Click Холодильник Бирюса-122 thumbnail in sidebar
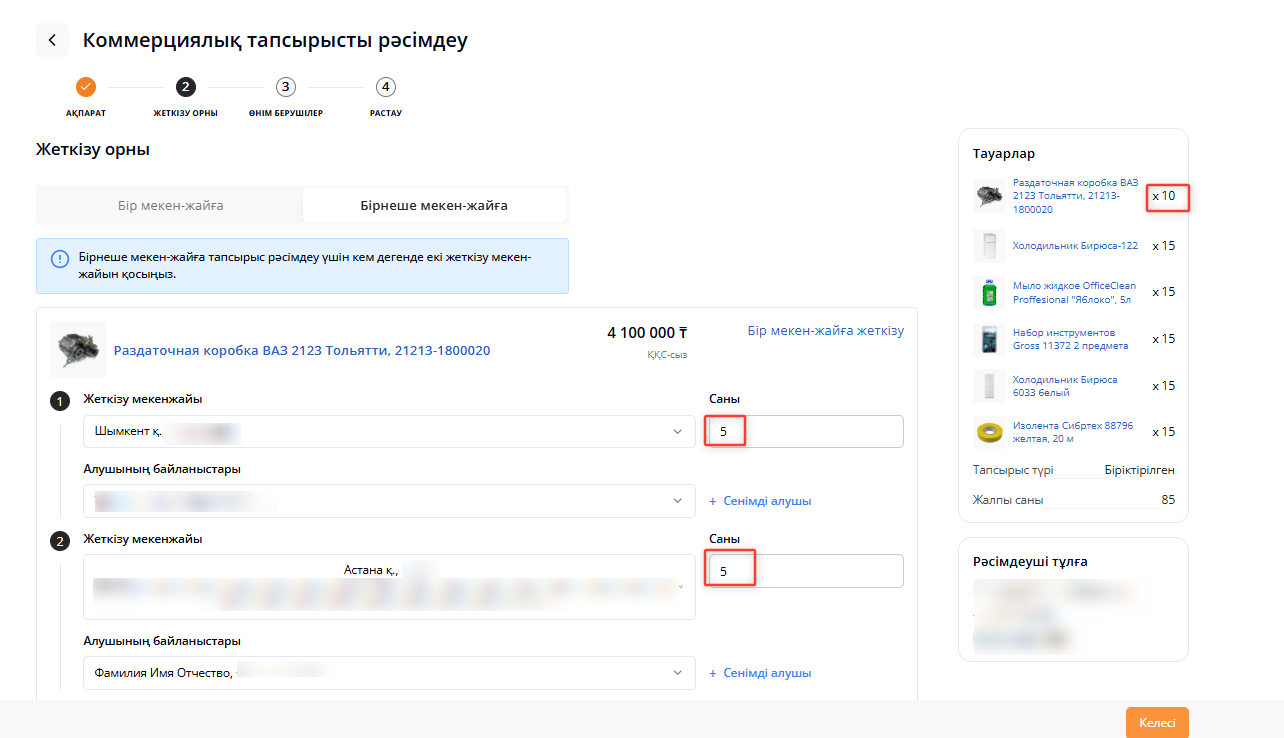The width and height of the screenshot is (1284, 738). 989,245
